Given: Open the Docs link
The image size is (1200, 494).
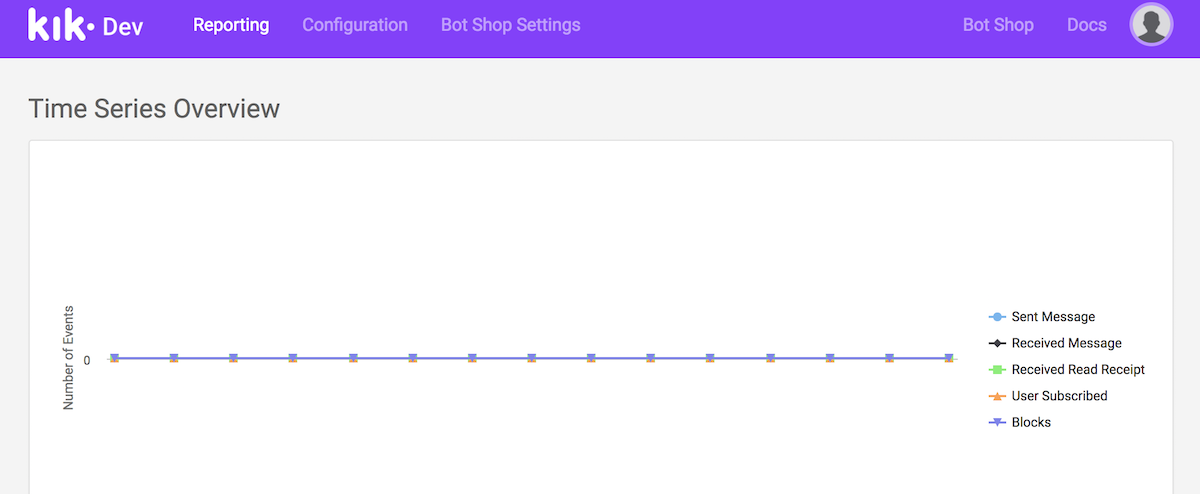Looking at the screenshot, I should (1087, 25).
